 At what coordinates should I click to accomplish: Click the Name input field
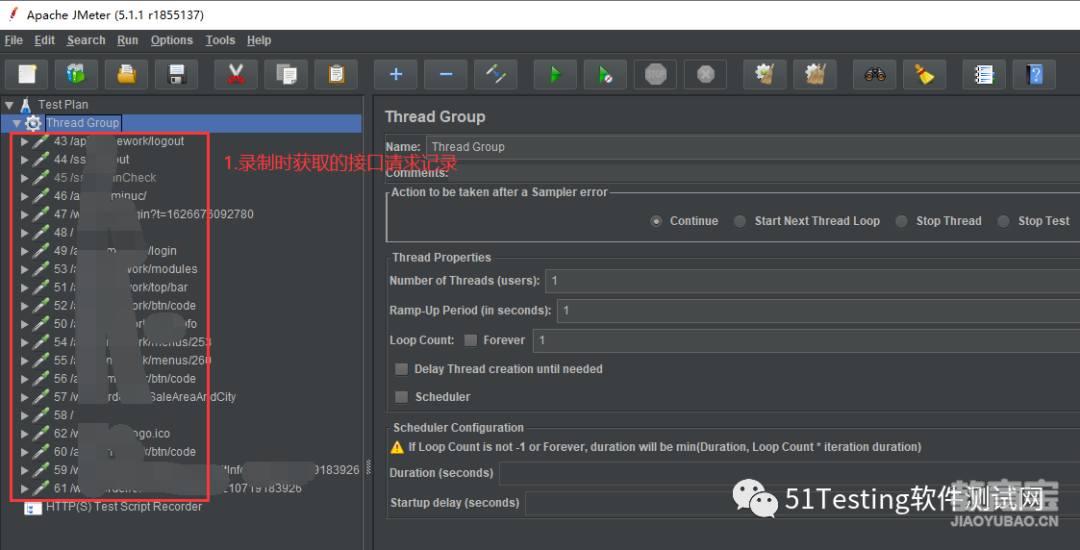pos(753,147)
